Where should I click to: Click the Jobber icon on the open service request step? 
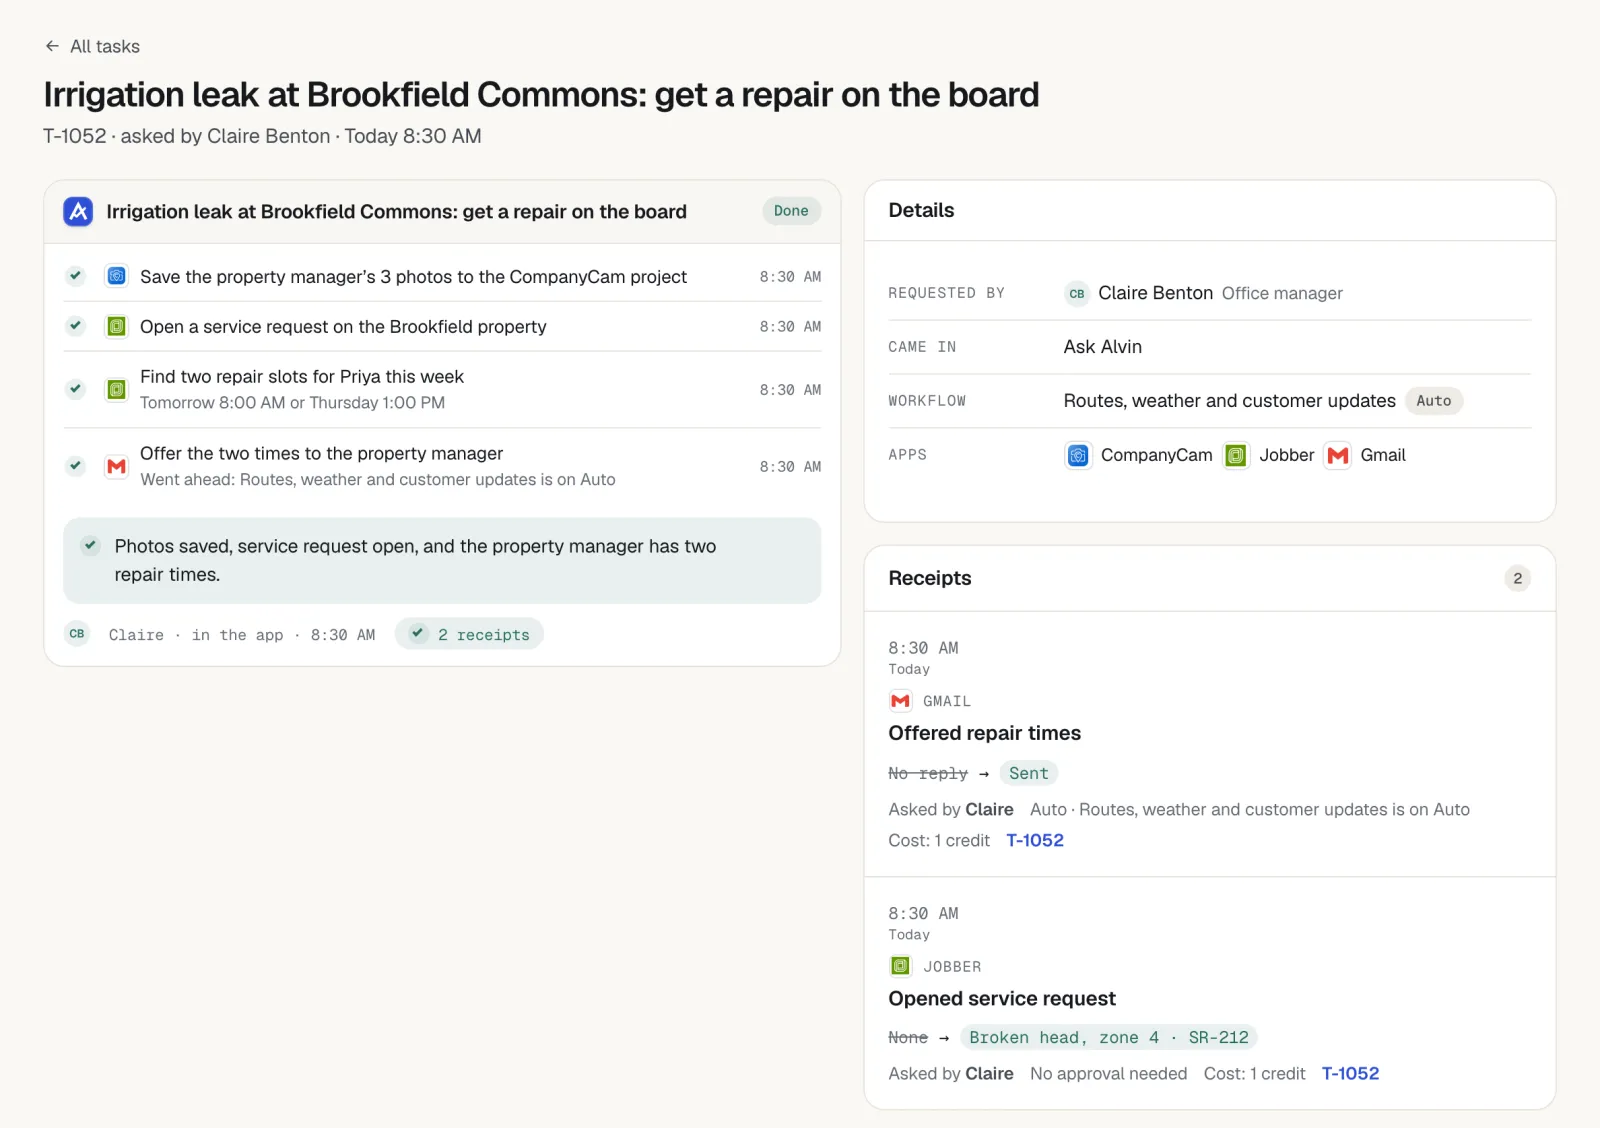point(117,326)
